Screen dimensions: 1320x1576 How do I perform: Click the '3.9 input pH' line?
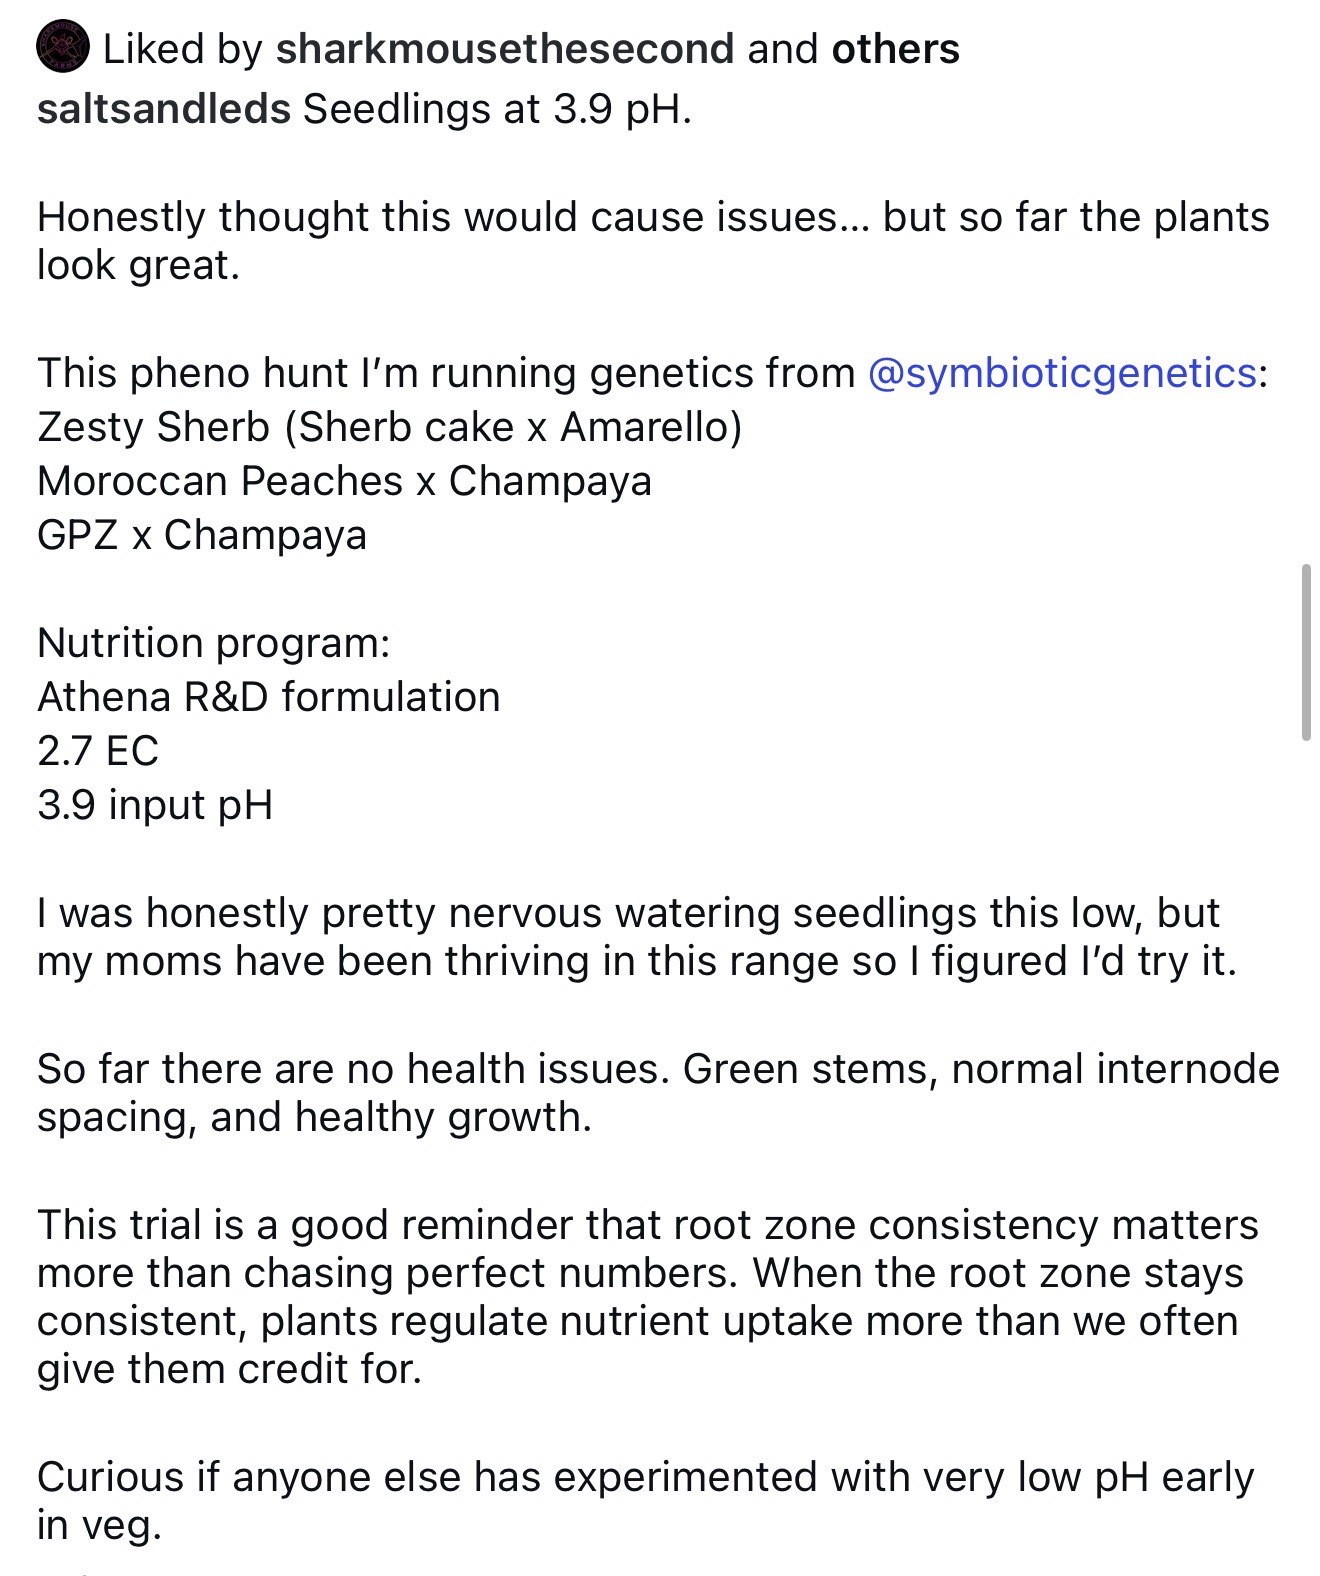tap(155, 805)
